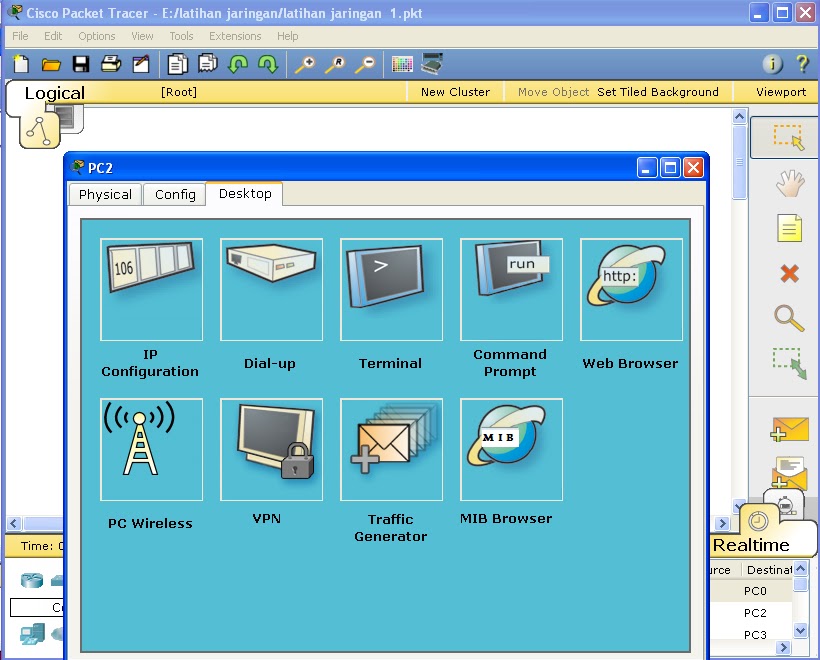Open the PC Wireless tower icon
The width and height of the screenshot is (820, 660).
151,449
